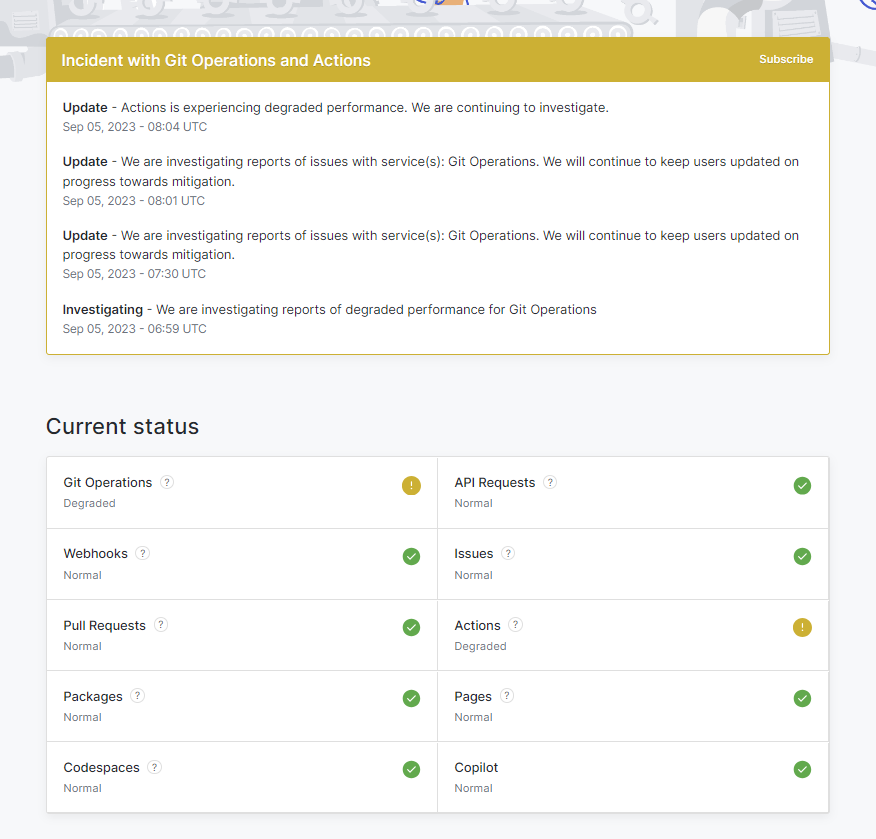Click the Degraded status under Actions
Viewport: 876px width, 839px height.
(x=480, y=646)
